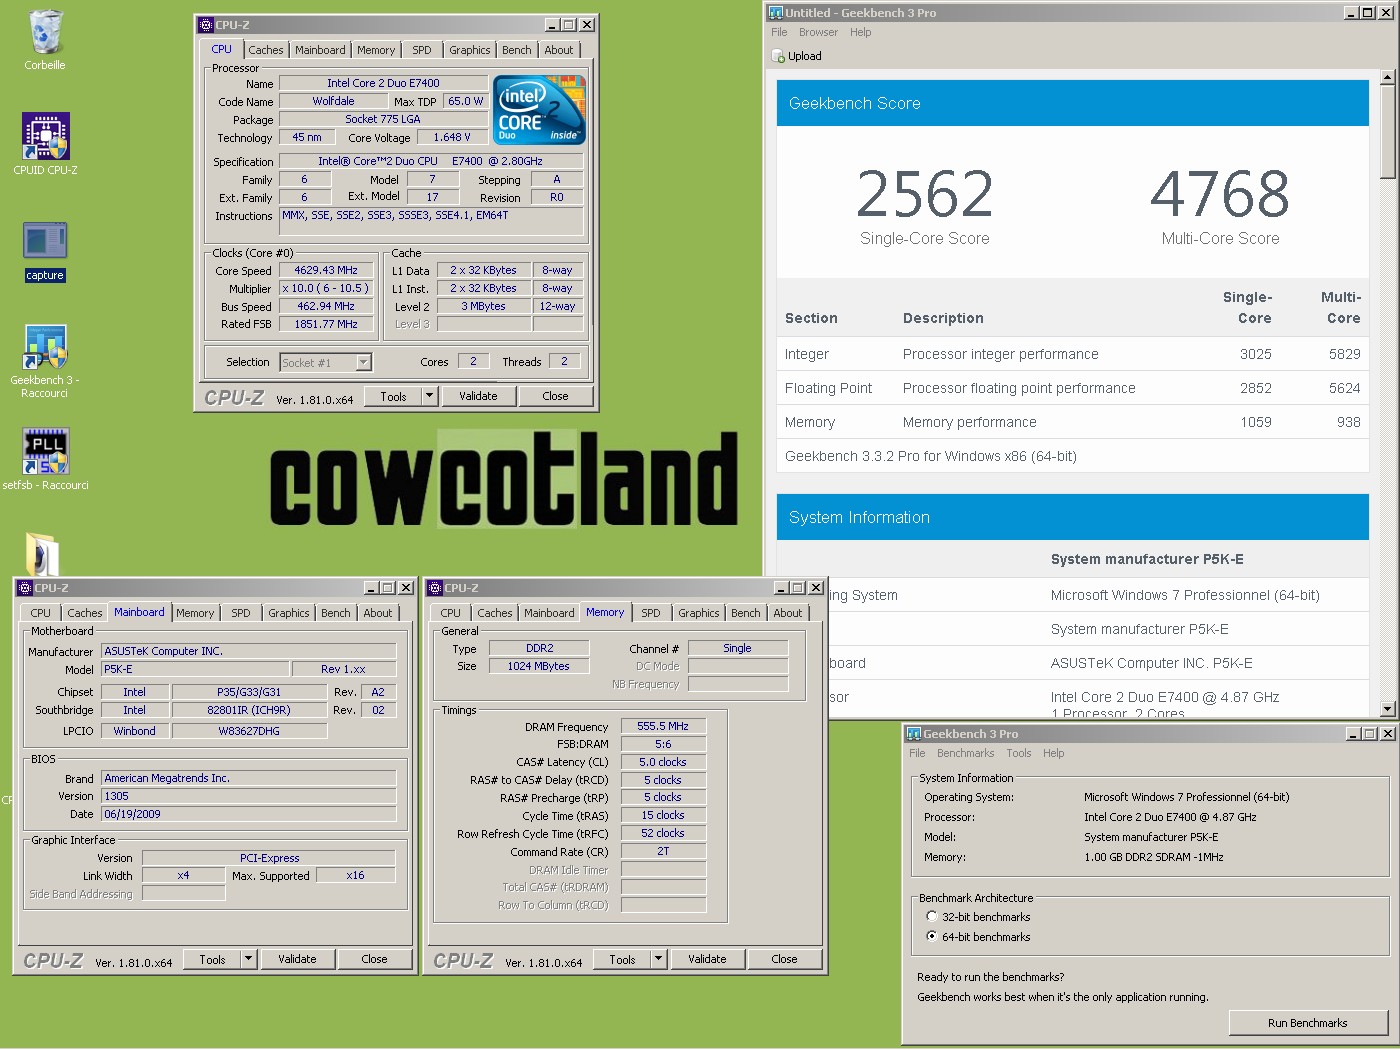
Task: Select the folder icon below setfsb
Action: [41, 553]
